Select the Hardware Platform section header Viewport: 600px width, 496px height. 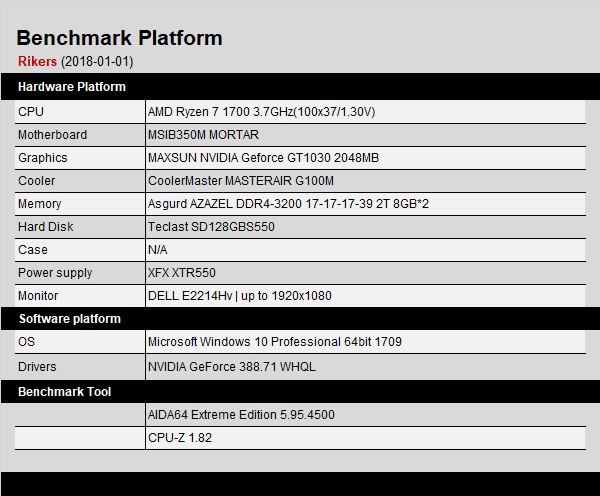tap(72, 87)
